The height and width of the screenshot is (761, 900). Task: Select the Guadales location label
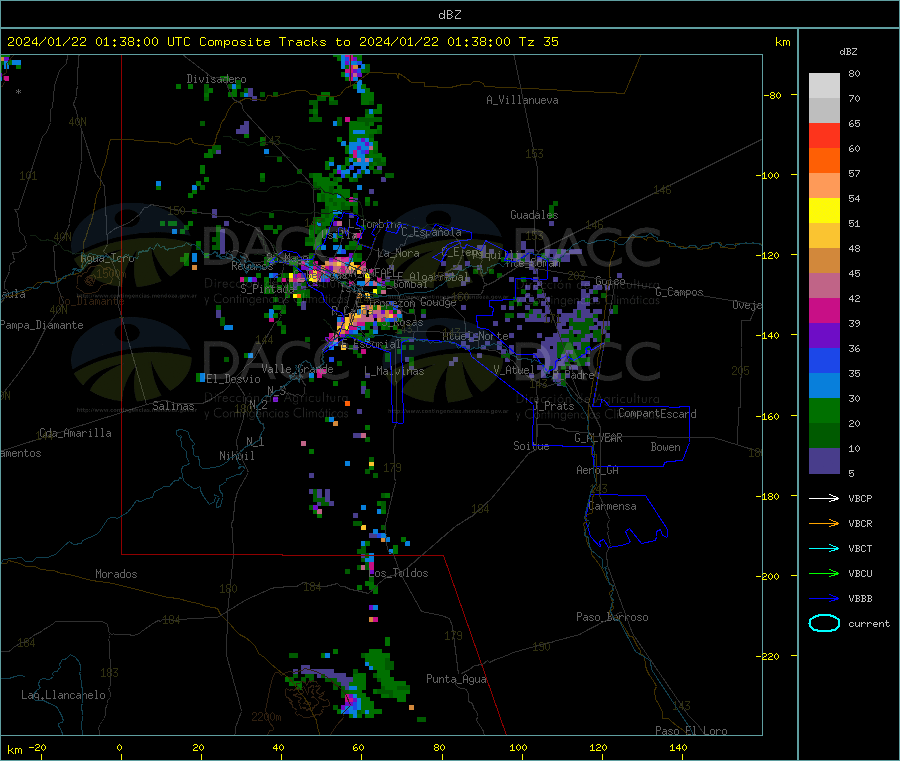point(534,215)
